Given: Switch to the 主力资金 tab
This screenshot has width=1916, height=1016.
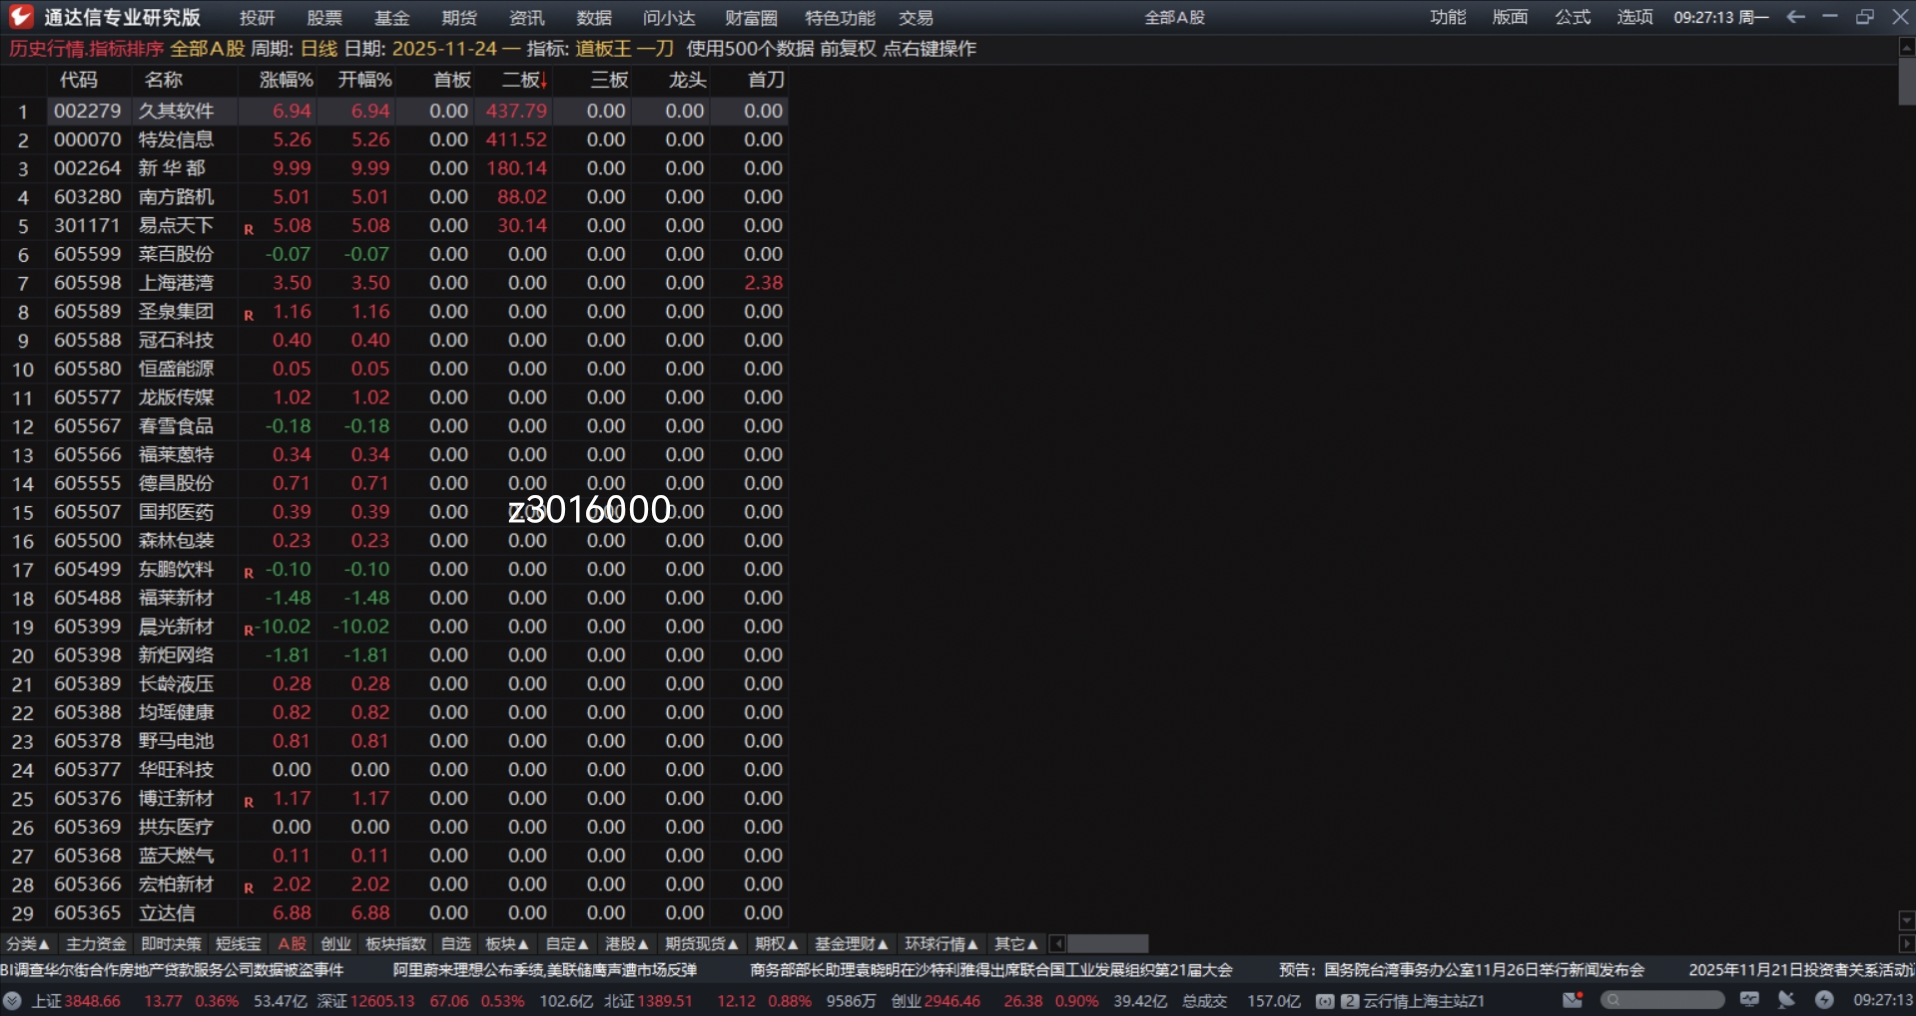Looking at the screenshot, I should (97, 944).
